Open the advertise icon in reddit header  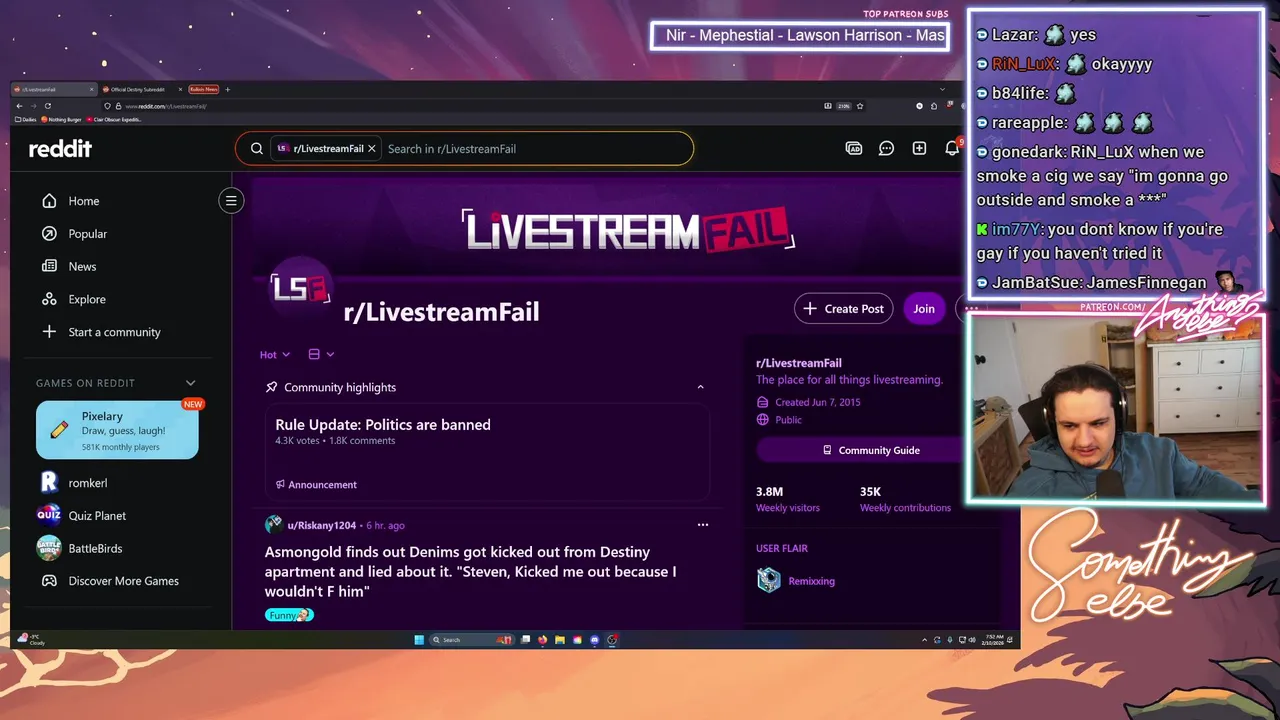click(x=854, y=148)
